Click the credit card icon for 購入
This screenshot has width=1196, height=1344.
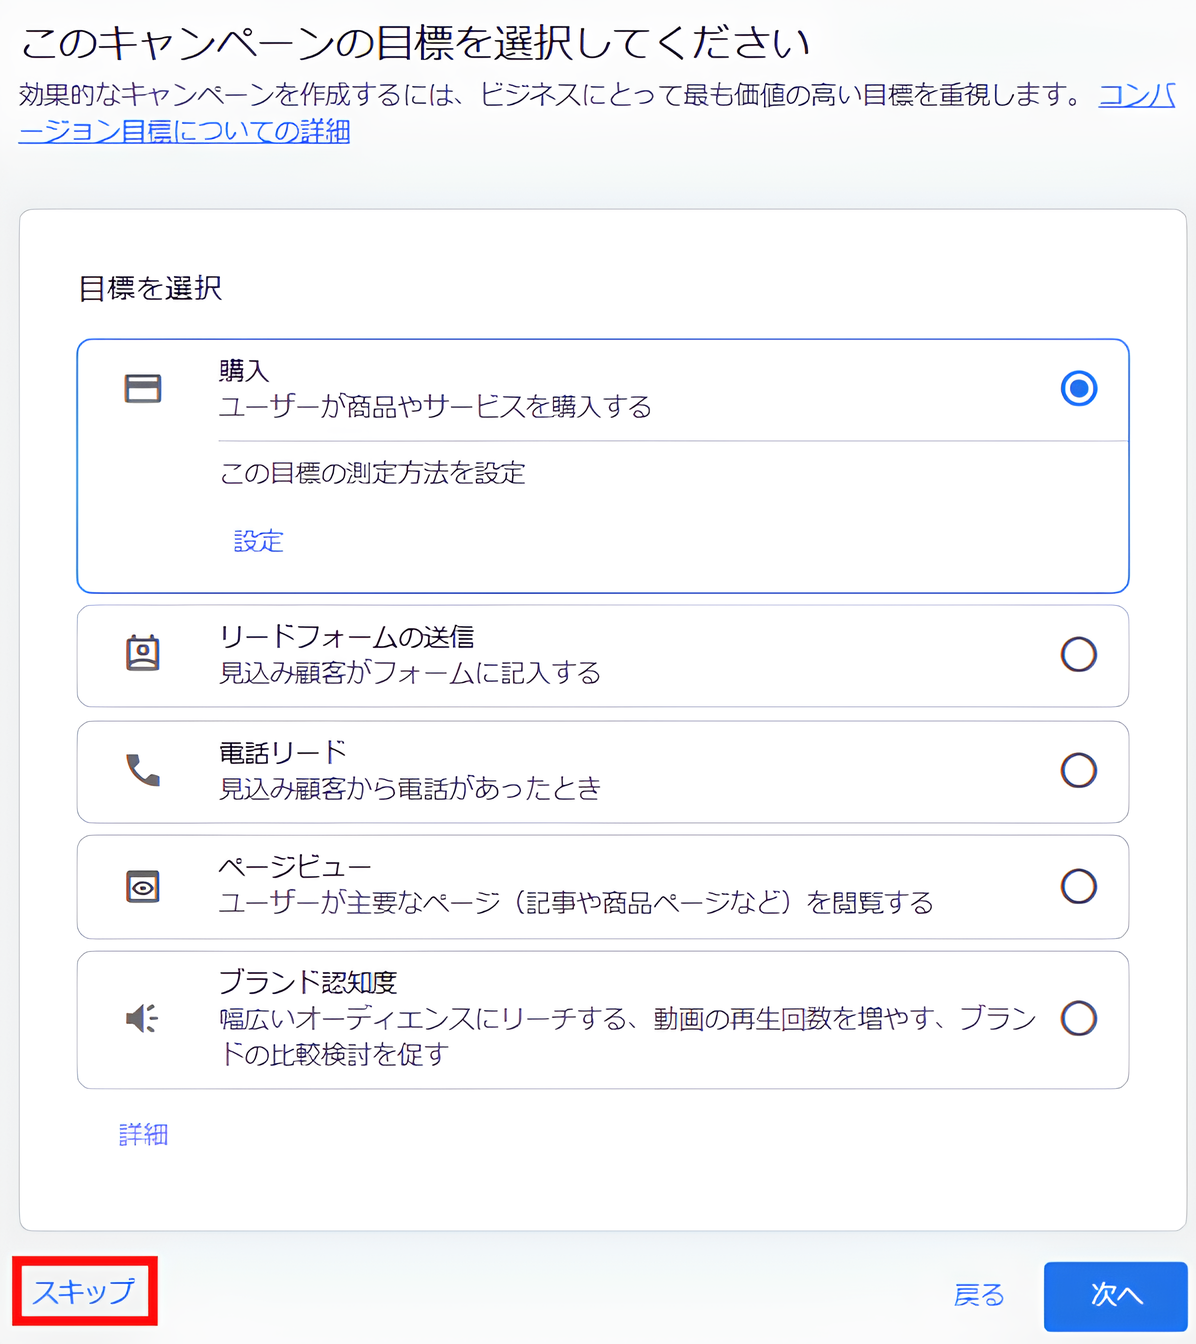pos(143,389)
